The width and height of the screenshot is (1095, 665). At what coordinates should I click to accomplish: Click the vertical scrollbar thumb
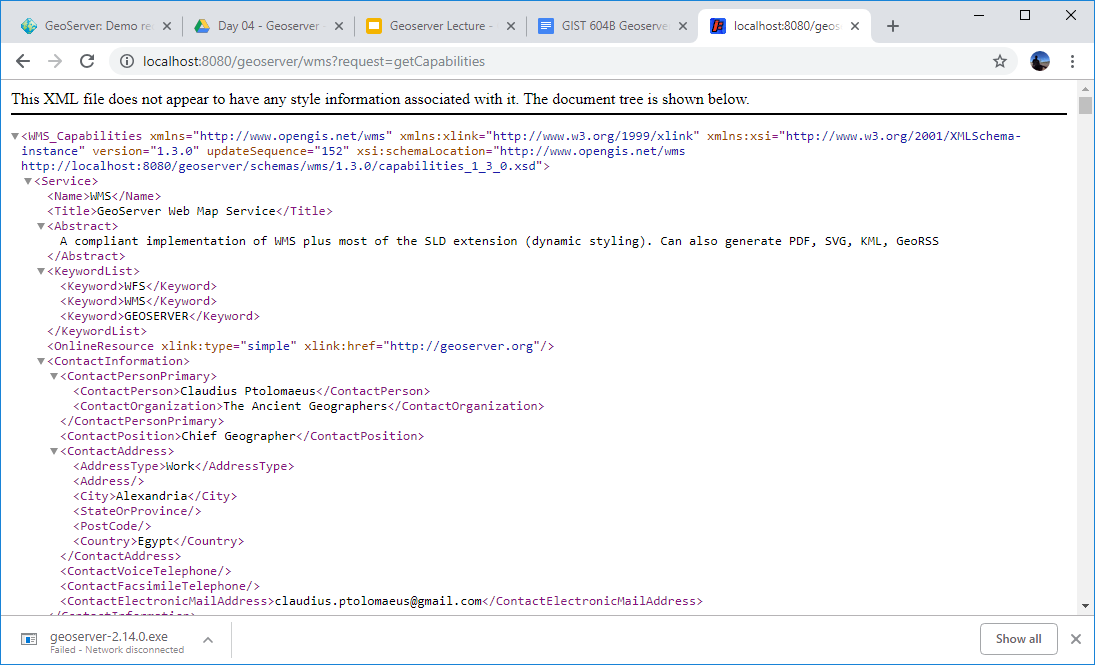click(x=1085, y=106)
